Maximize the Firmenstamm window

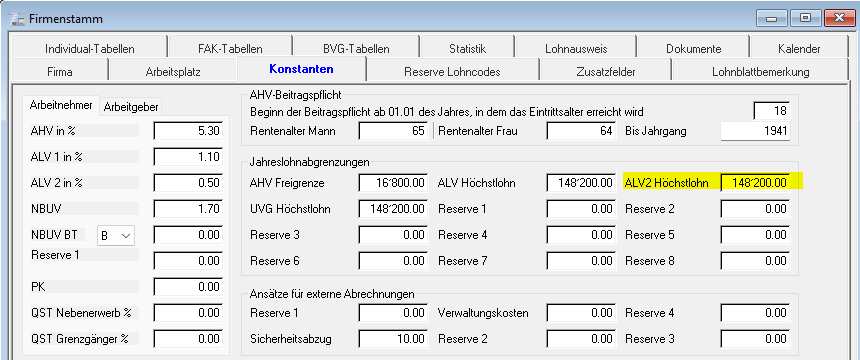[x=805, y=18]
